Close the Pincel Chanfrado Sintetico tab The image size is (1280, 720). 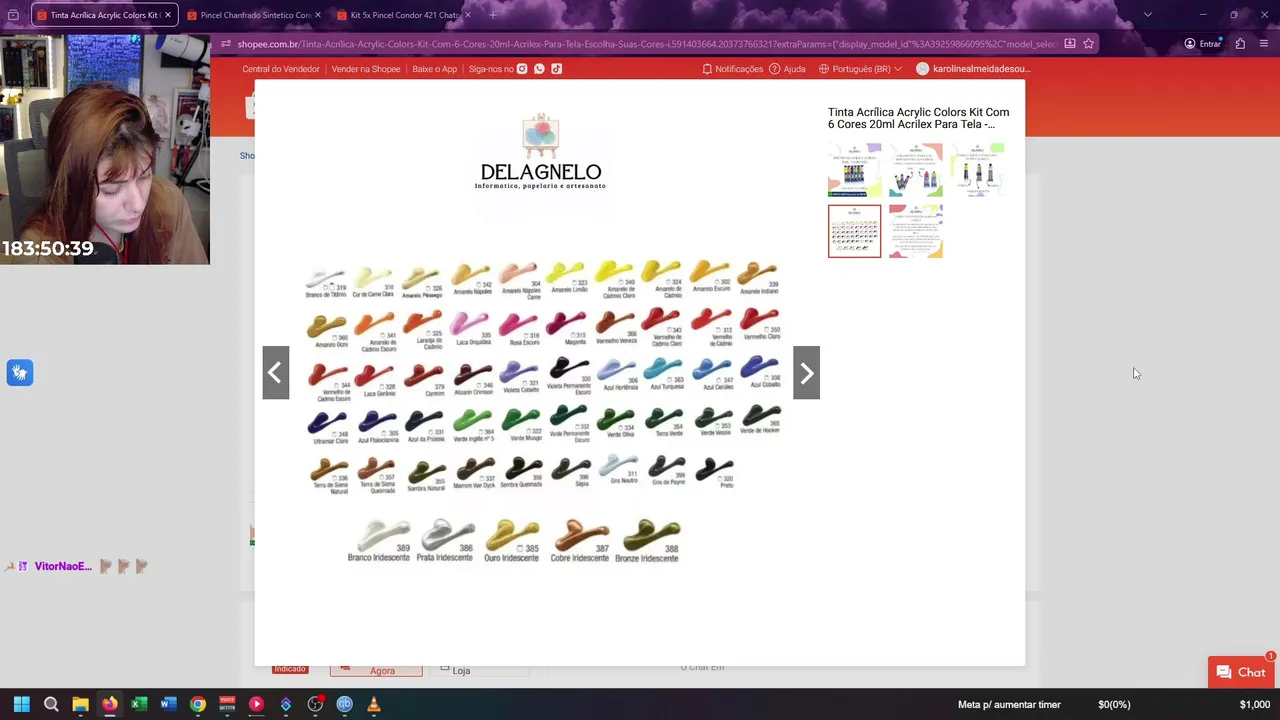[x=317, y=15]
